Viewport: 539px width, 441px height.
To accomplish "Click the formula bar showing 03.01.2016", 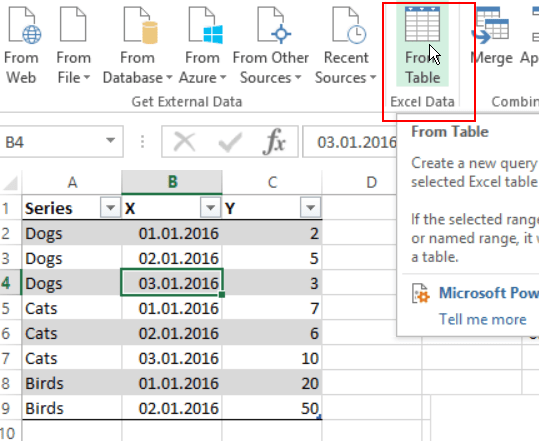I will (x=350, y=142).
